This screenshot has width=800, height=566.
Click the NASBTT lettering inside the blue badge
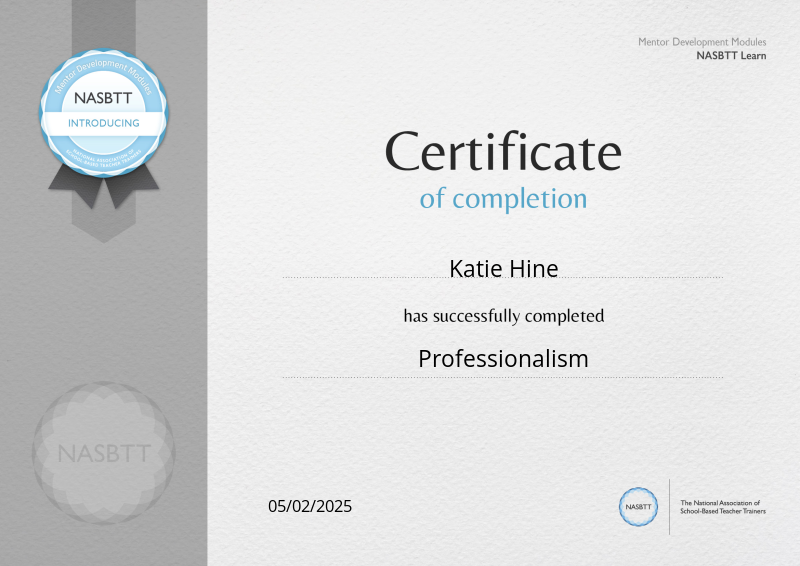104,100
